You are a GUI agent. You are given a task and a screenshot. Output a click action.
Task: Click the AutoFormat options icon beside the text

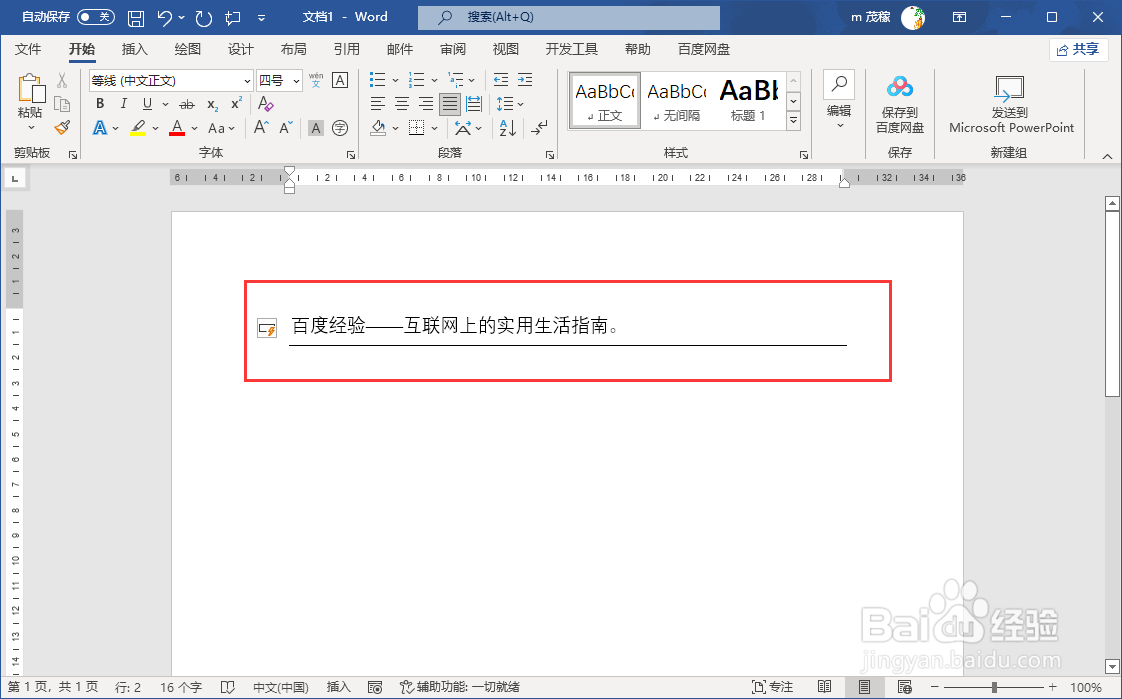(x=267, y=328)
